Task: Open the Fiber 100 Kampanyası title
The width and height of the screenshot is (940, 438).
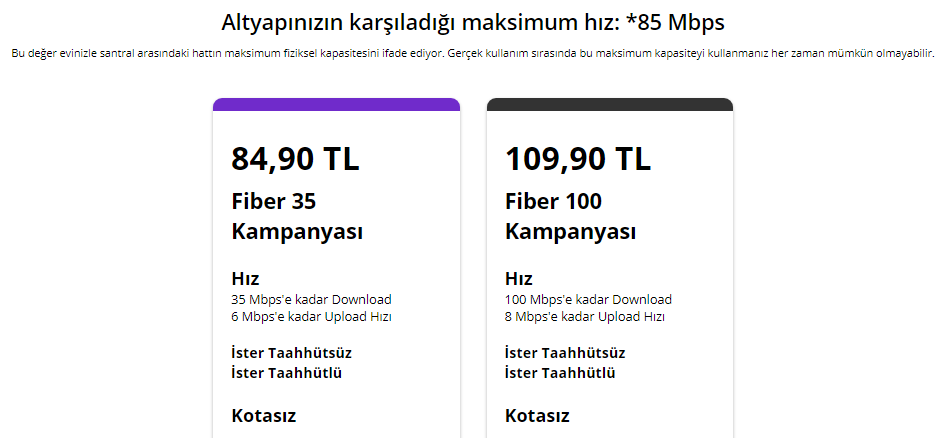Action: 570,217
